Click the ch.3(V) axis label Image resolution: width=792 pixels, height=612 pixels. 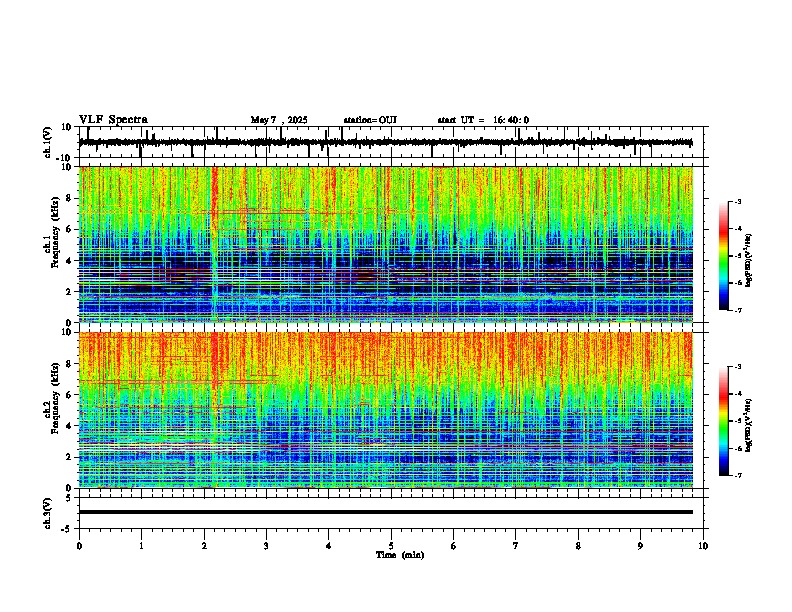tap(48, 513)
